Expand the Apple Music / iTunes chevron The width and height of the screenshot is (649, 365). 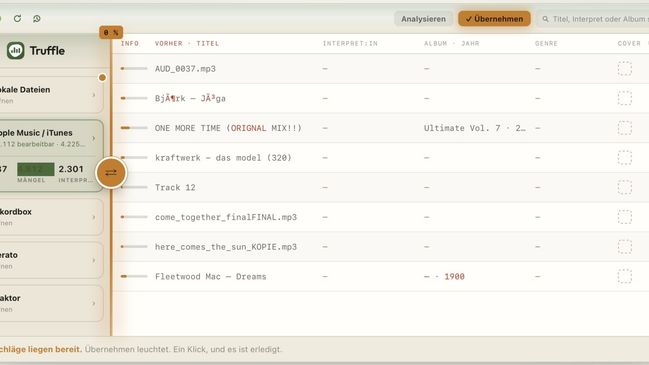[94, 138]
